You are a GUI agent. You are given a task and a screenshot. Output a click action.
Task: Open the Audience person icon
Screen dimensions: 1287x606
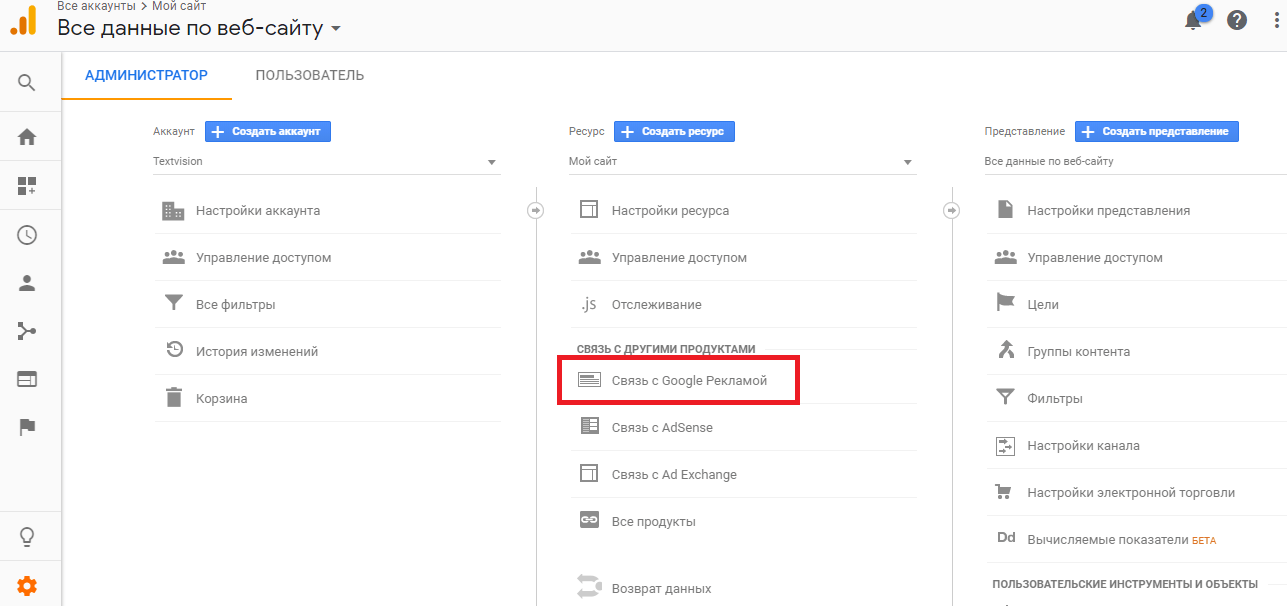pos(27,282)
